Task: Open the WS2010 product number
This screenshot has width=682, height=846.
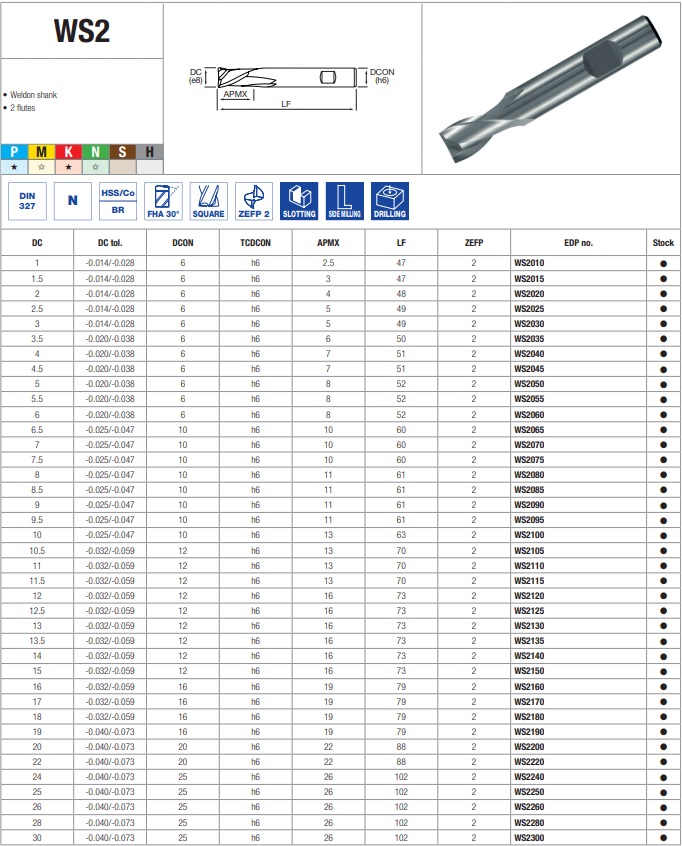Action: [x=529, y=263]
